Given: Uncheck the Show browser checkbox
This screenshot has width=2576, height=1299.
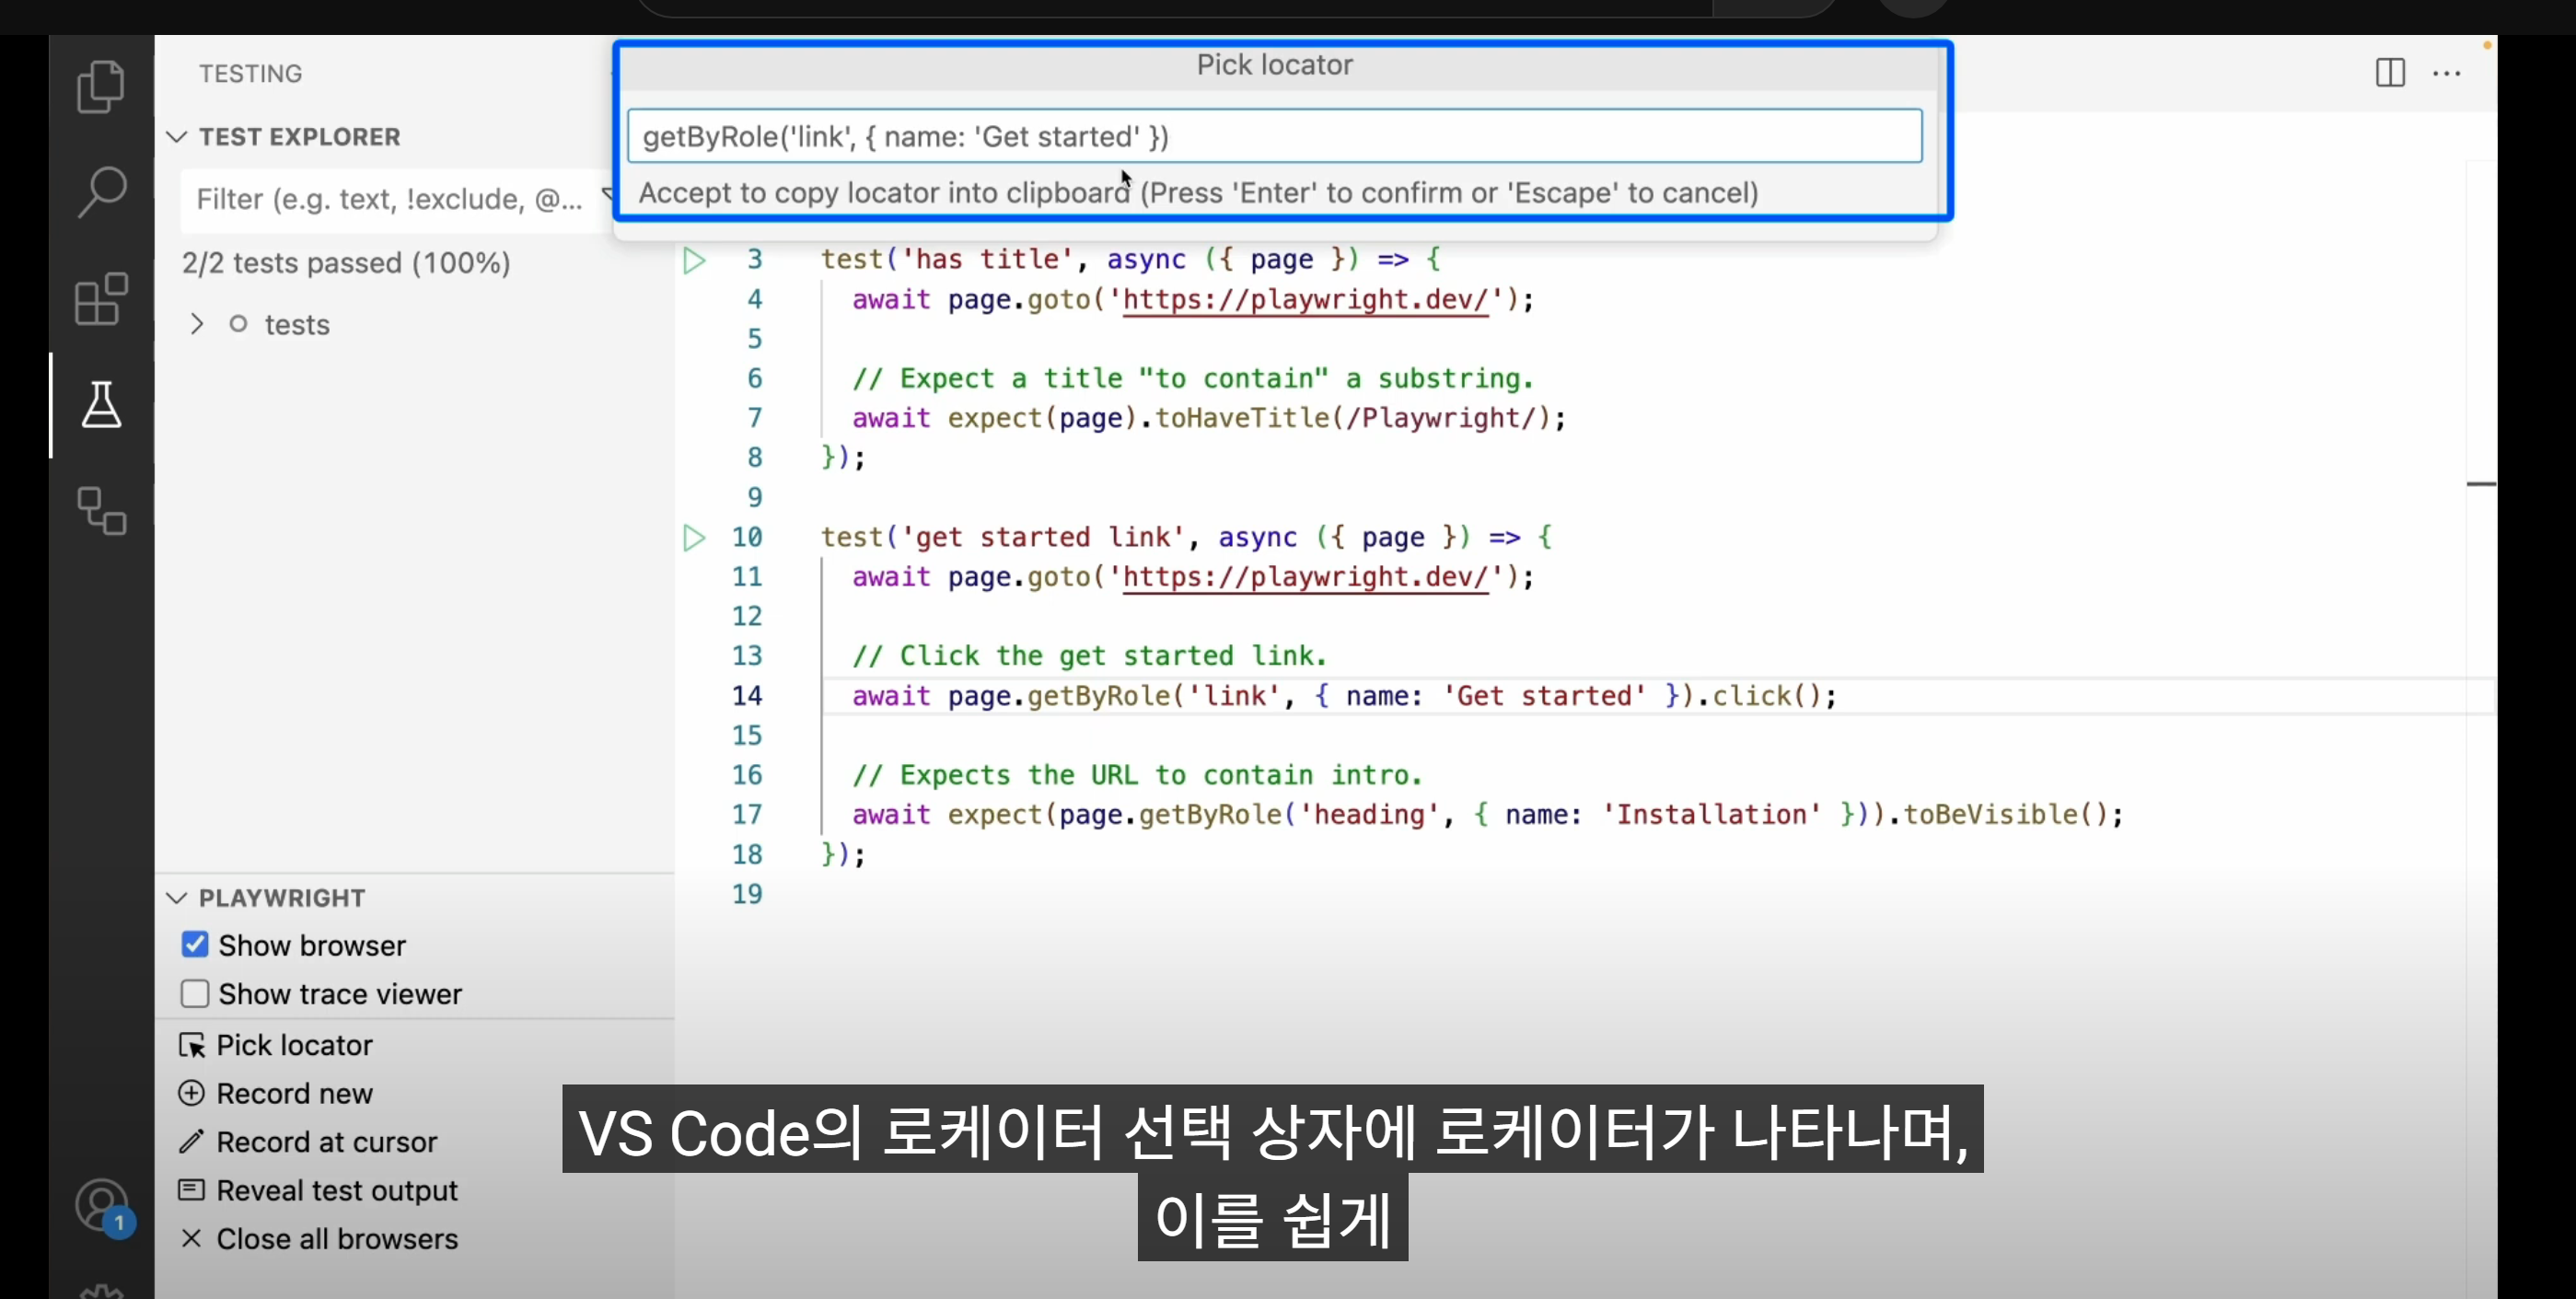Looking at the screenshot, I should tap(195, 945).
